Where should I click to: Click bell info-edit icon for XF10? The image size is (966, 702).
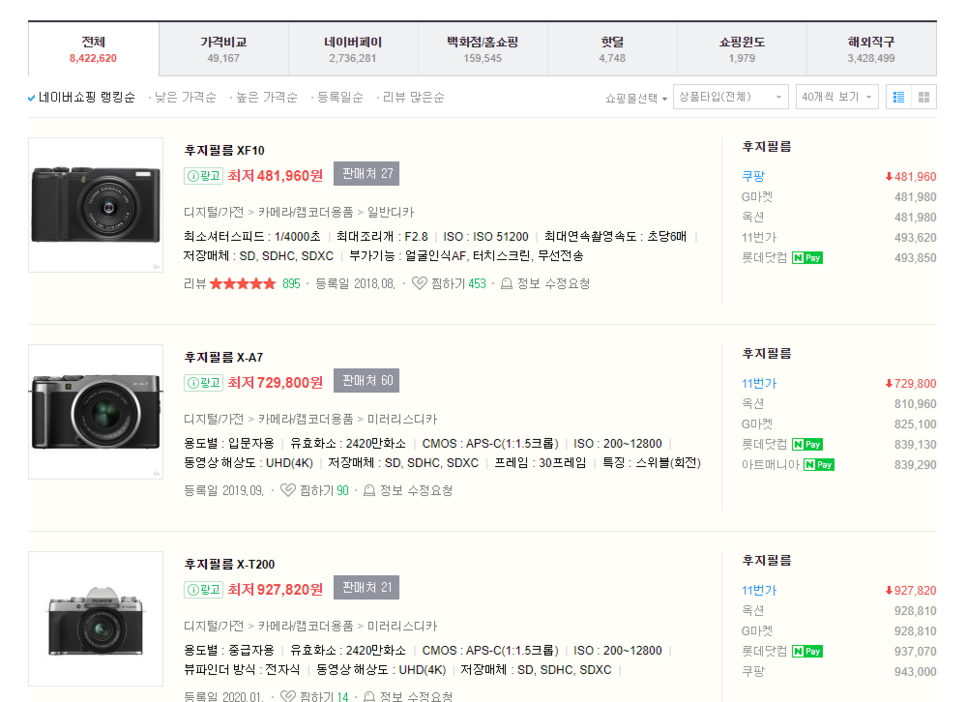506,283
